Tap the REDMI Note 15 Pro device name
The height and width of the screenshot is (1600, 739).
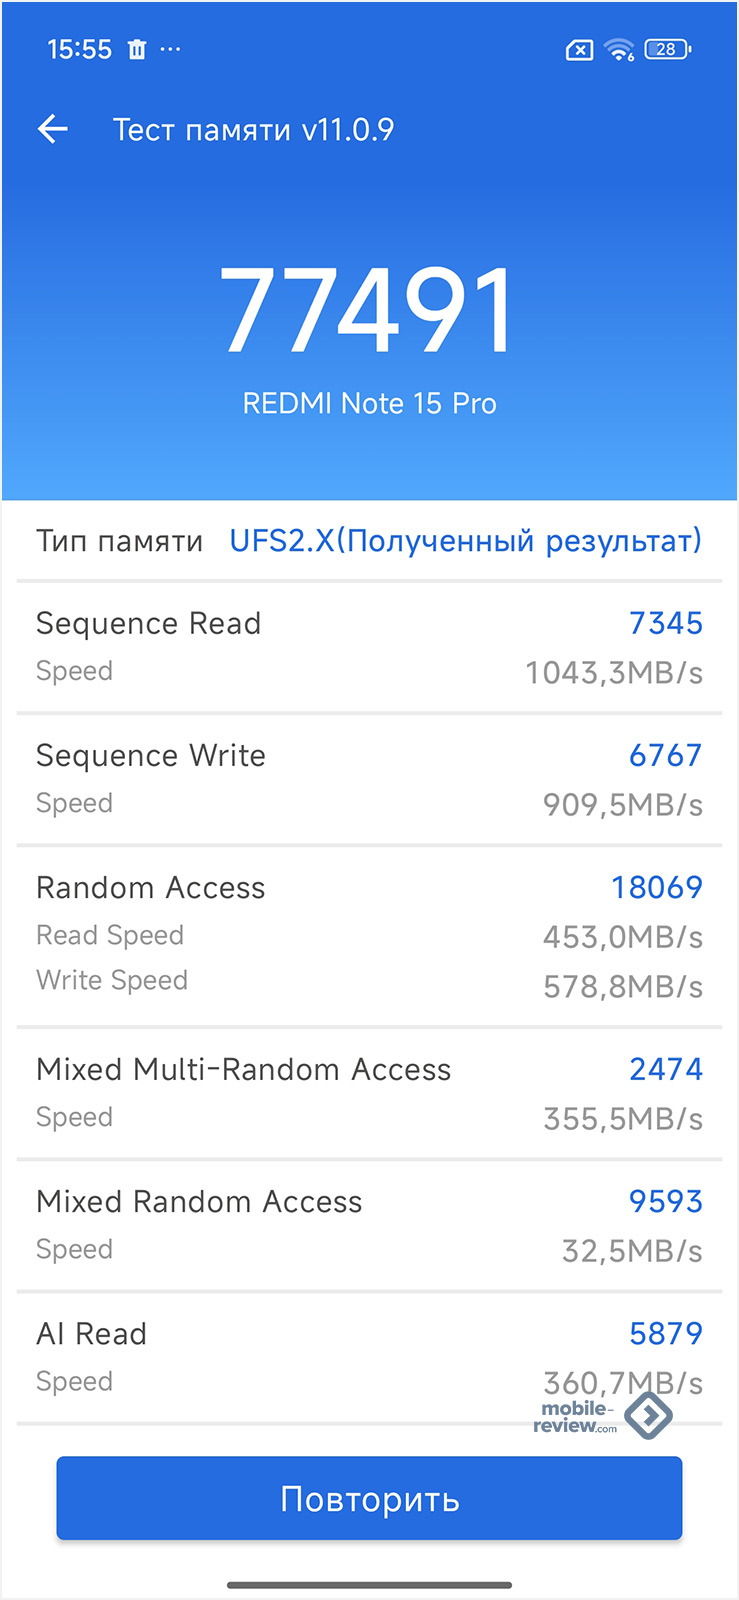click(x=369, y=404)
